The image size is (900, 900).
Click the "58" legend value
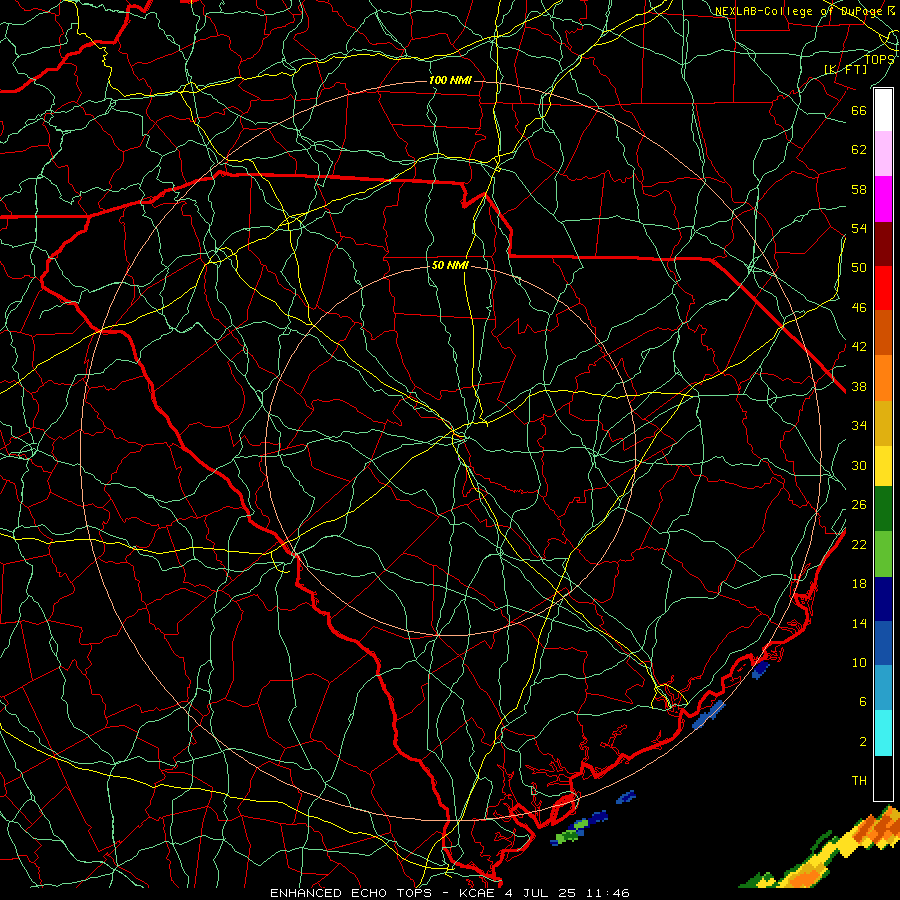click(x=859, y=189)
